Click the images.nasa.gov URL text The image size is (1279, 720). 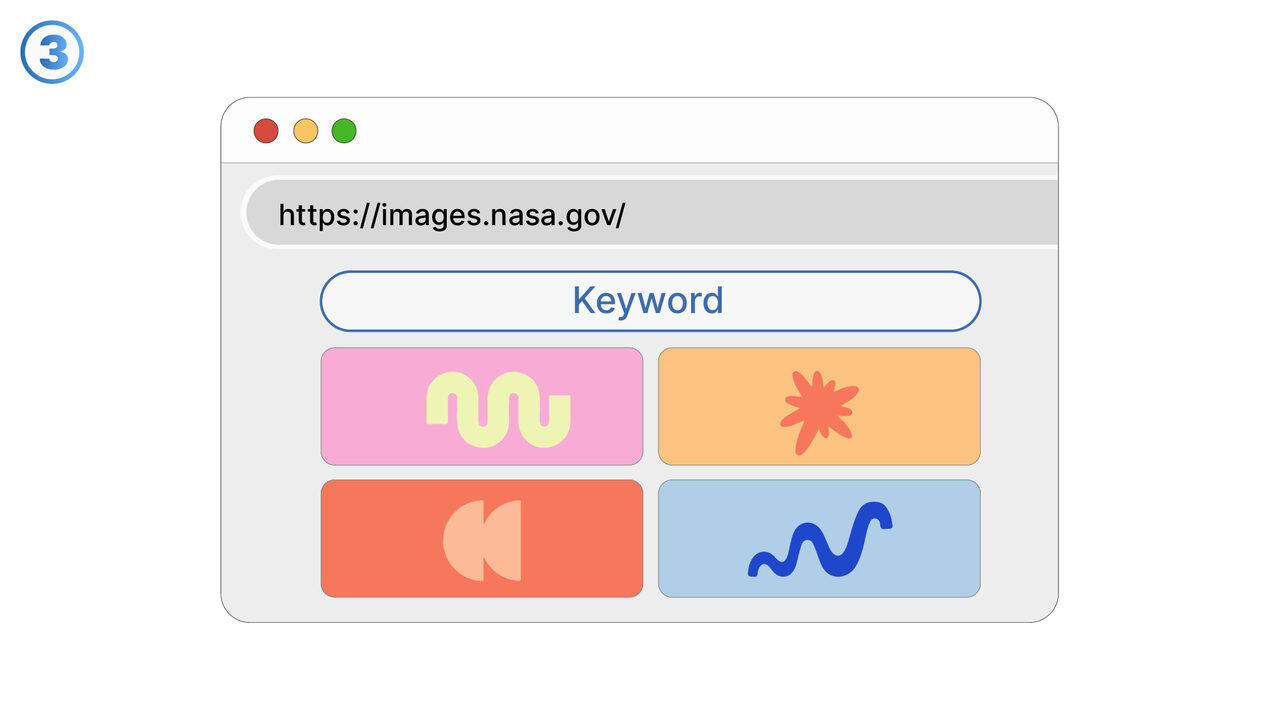(451, 215)
